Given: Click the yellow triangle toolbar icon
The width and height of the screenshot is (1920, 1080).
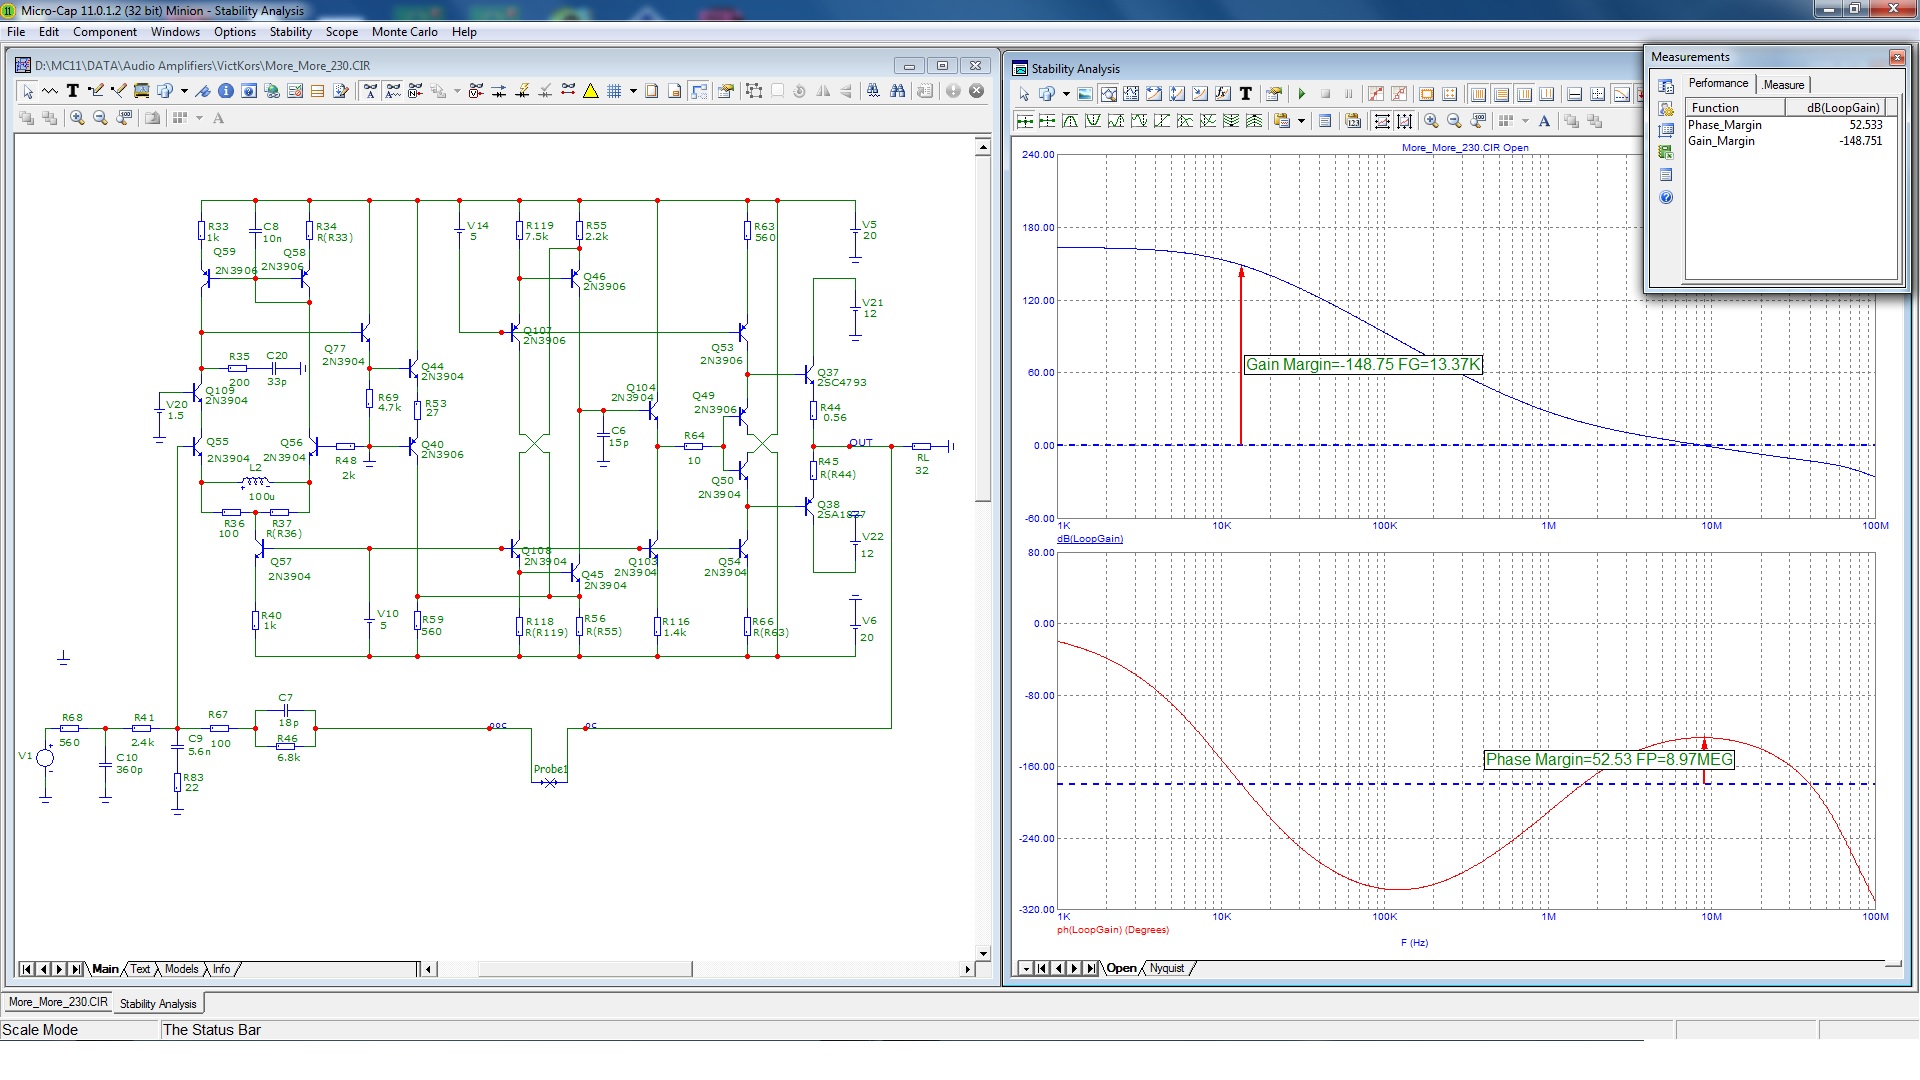Looking at the screenshot, I should (x=591, y=91).
